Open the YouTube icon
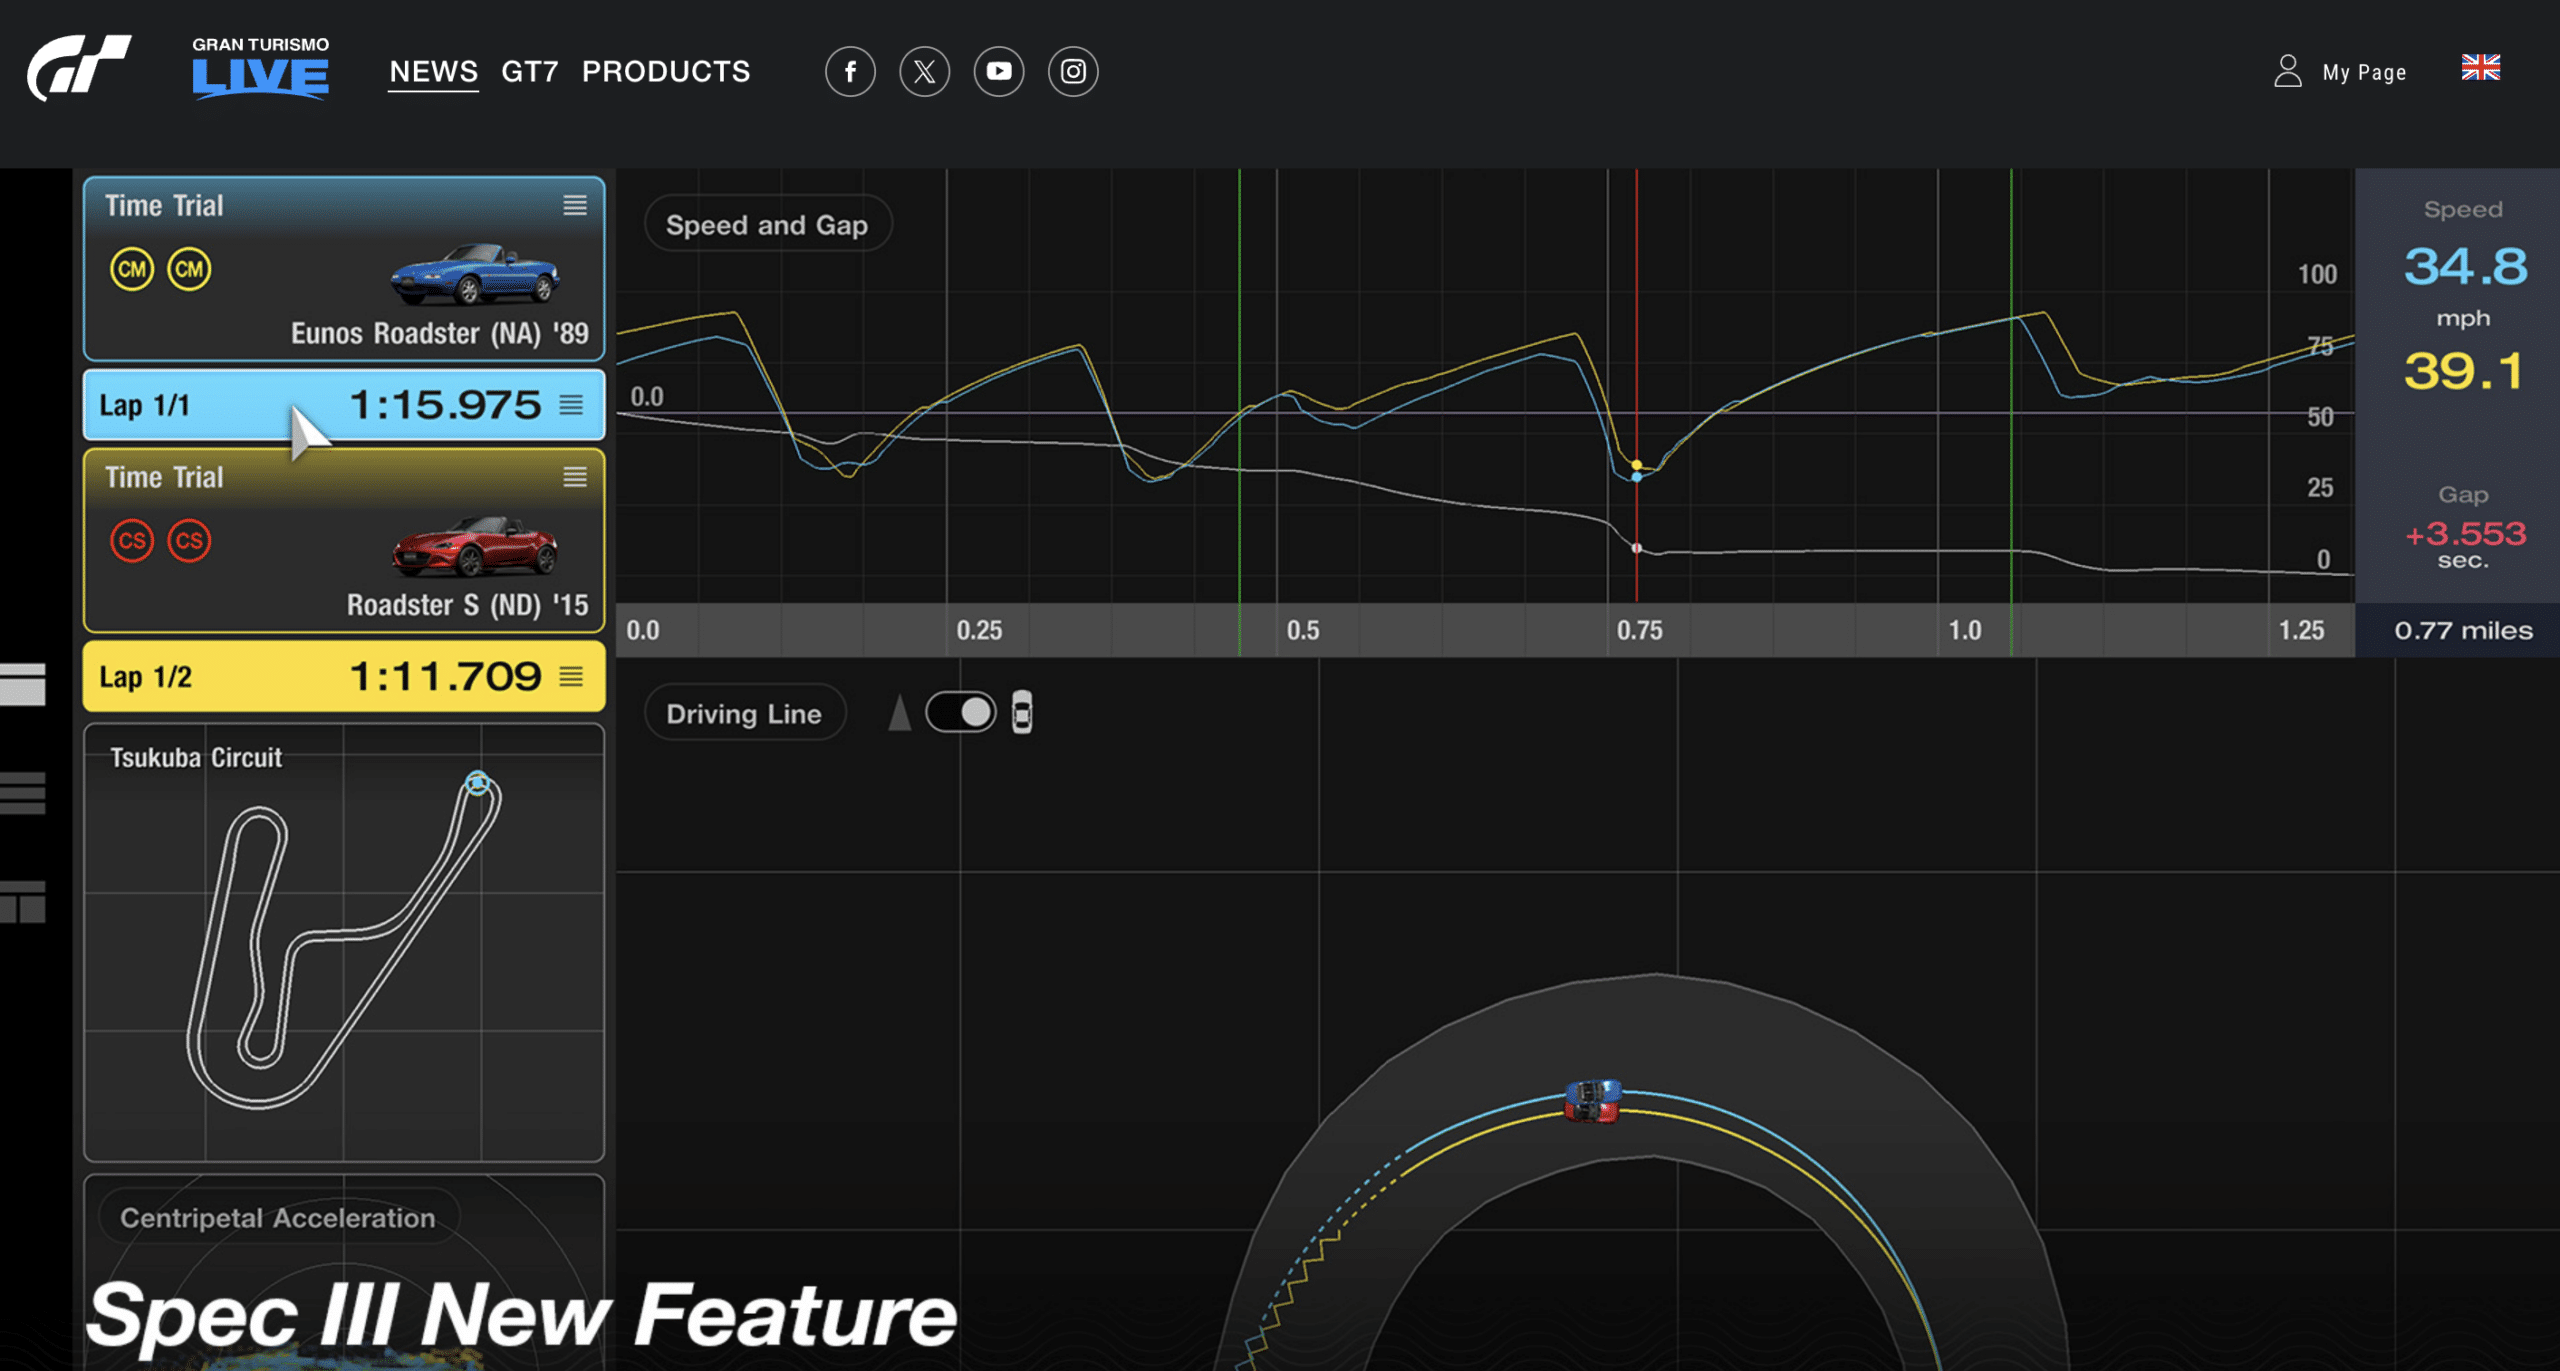Viewport: 2560px width, 1371px height. click(x=998, y=72)
